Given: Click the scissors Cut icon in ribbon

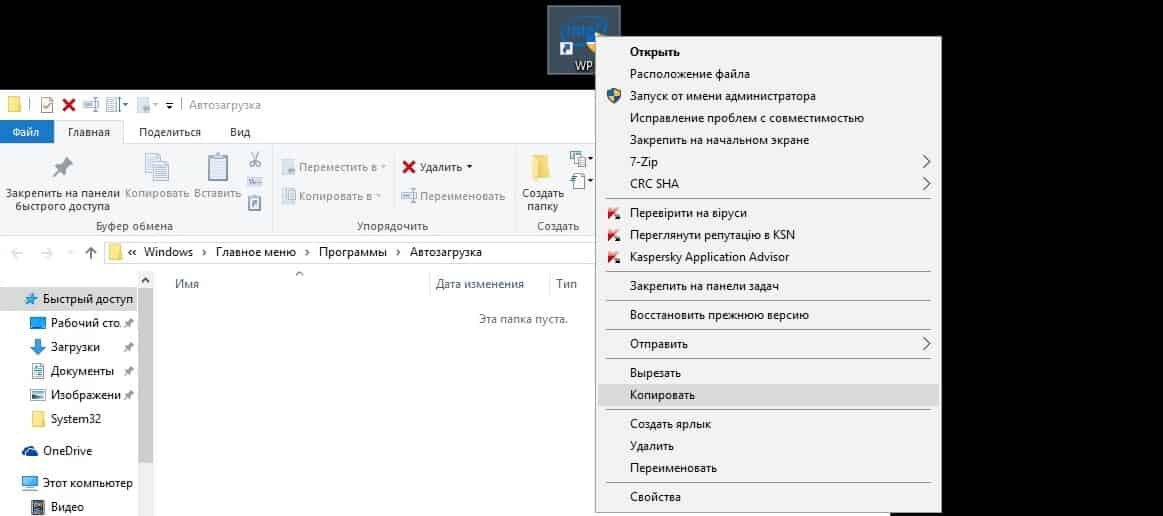Looking at the screenshot, I should pyautogui.click(x=254, y=159).
